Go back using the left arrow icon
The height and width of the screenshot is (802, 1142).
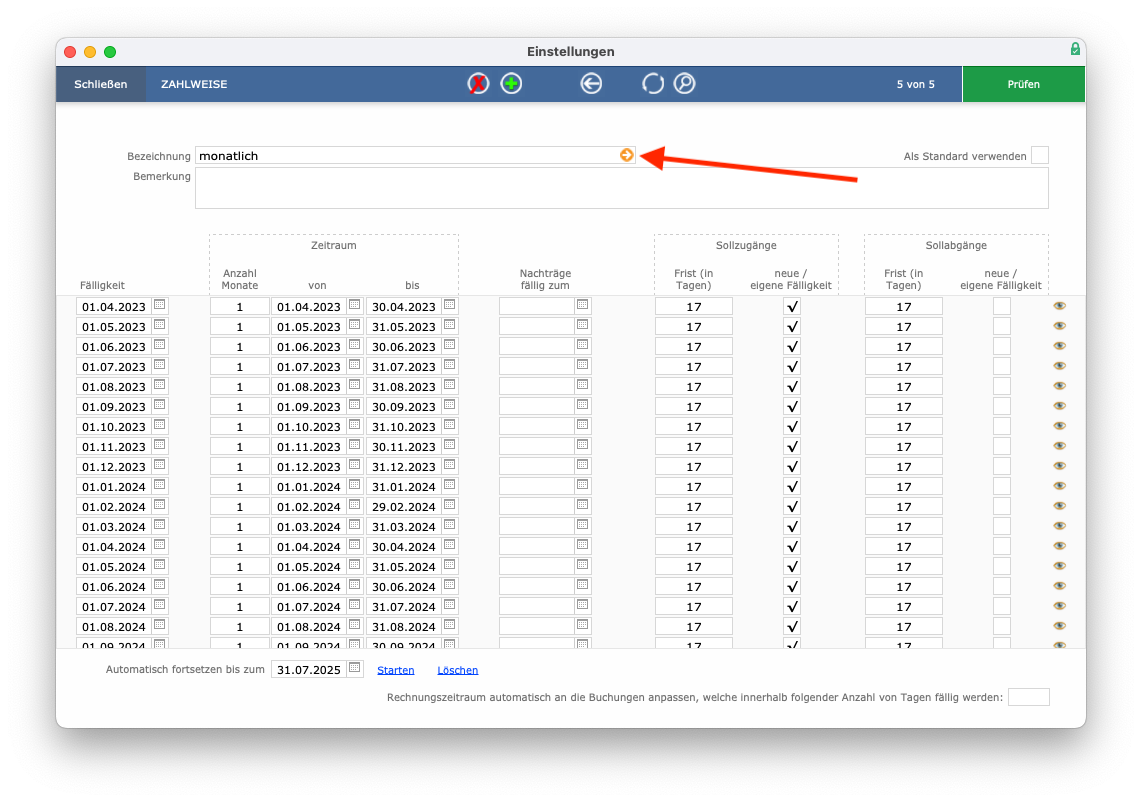591,84
